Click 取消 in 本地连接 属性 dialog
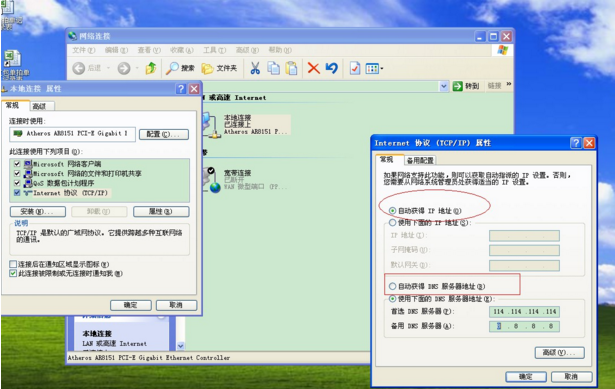The width and height of the screenshot is (615, 389). 176,305
